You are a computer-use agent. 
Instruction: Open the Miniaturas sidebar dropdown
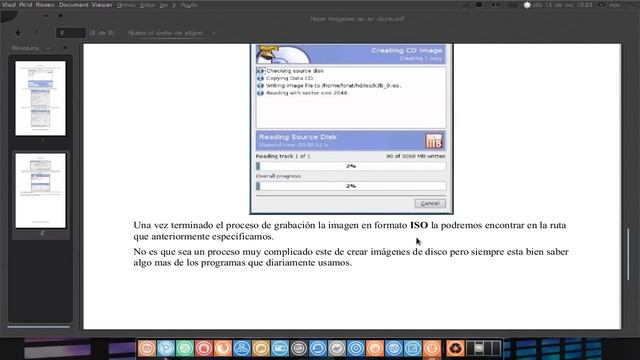[x=31, y=48]
